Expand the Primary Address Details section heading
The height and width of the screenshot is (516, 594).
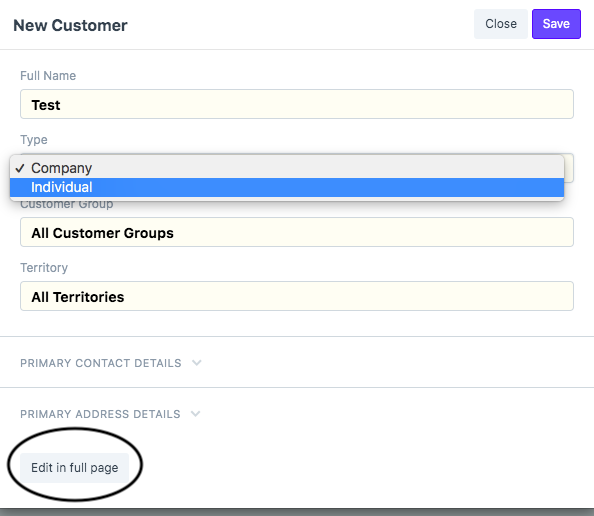(x=100, y=414)
